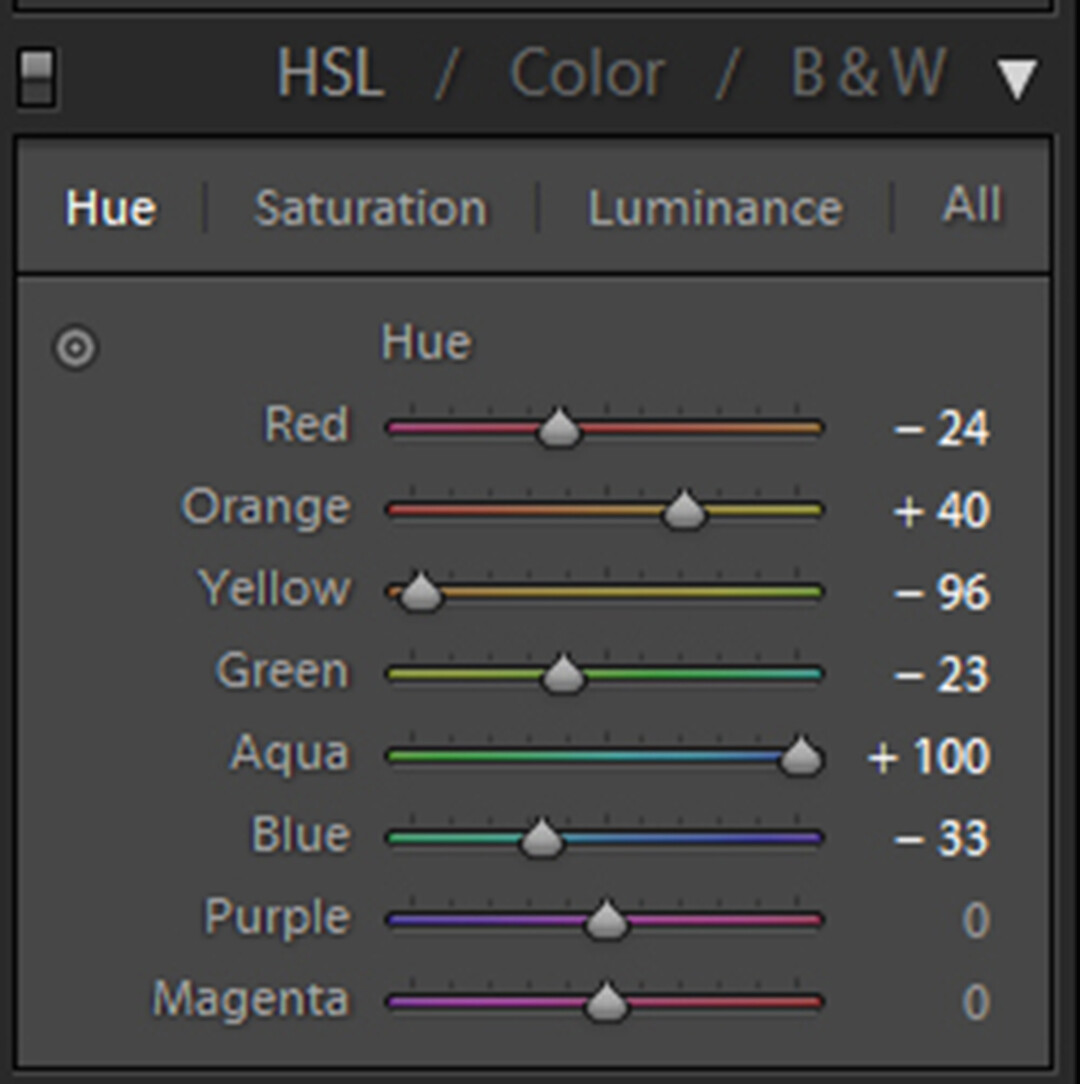
Task: Select the Hue tab
Action: [x=111, y=207]
